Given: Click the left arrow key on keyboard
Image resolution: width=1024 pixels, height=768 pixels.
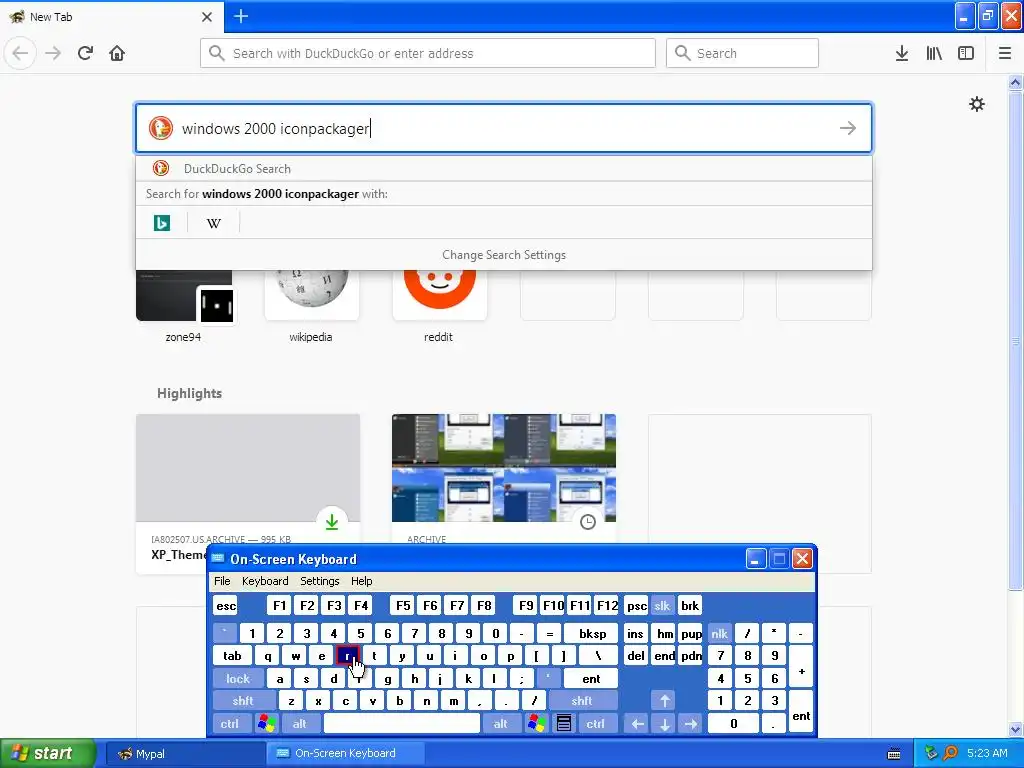Looking at the screenshot, I should [637, 724].
